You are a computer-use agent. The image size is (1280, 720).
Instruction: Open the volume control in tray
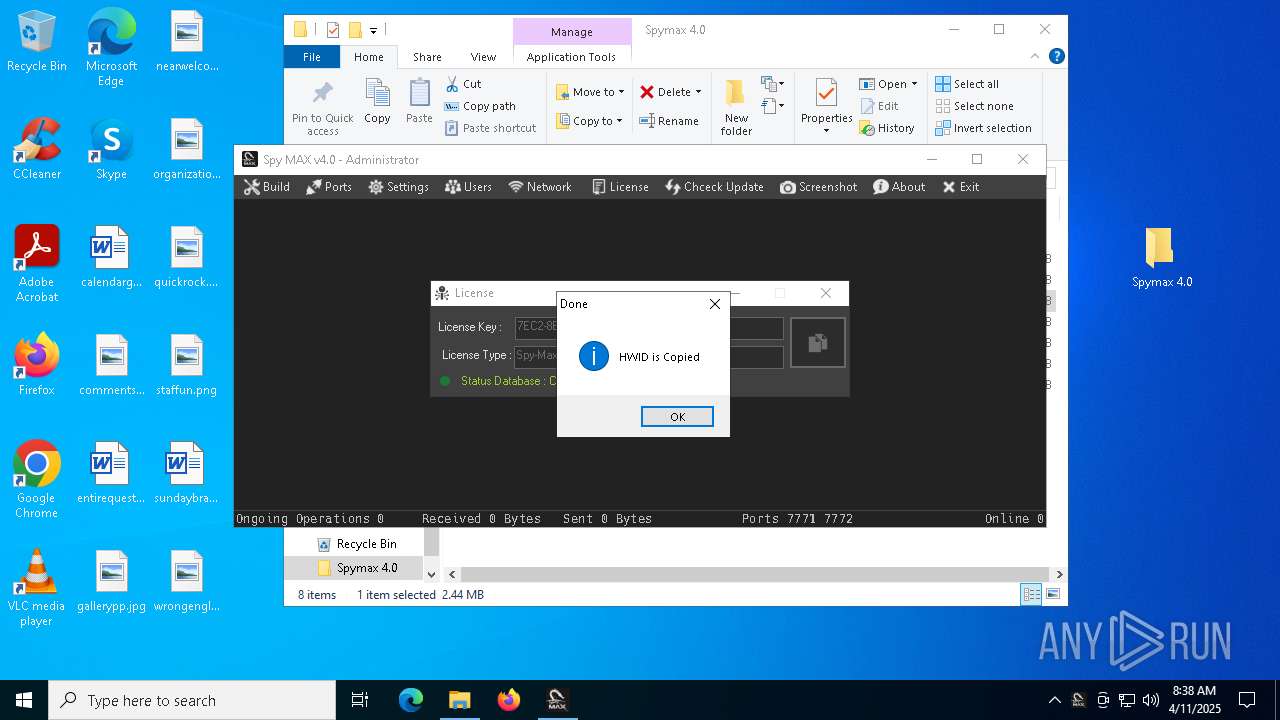1150,700
